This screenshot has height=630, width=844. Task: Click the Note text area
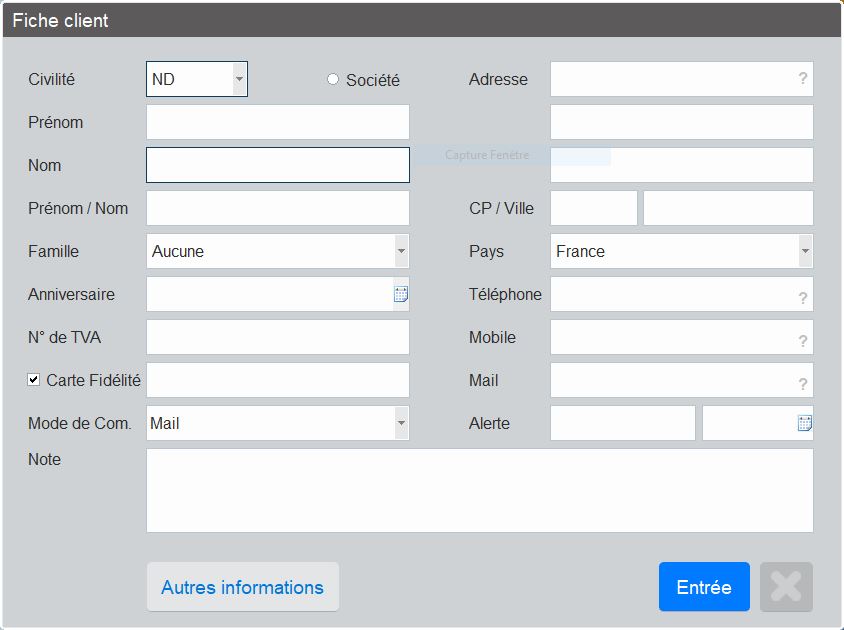point(479,490)
